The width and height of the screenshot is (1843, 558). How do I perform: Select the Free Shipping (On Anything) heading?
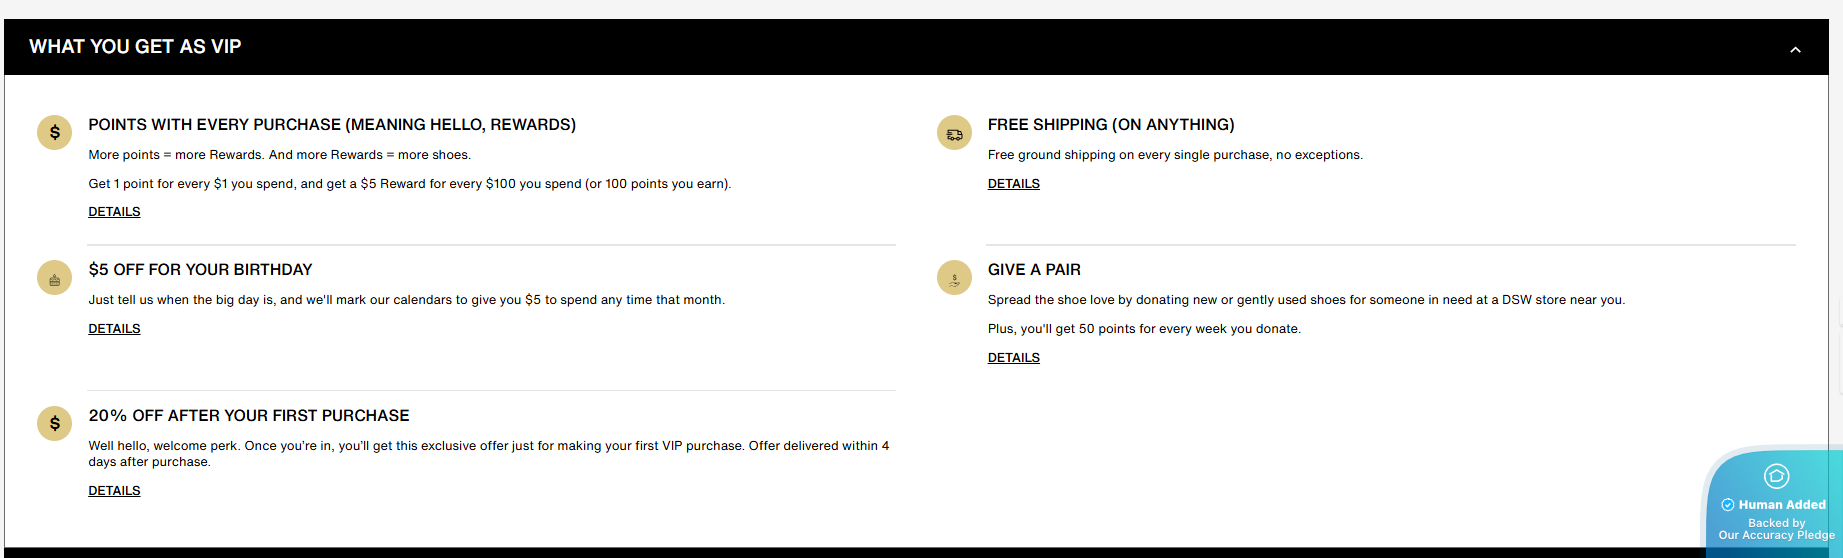point(1111,125)
